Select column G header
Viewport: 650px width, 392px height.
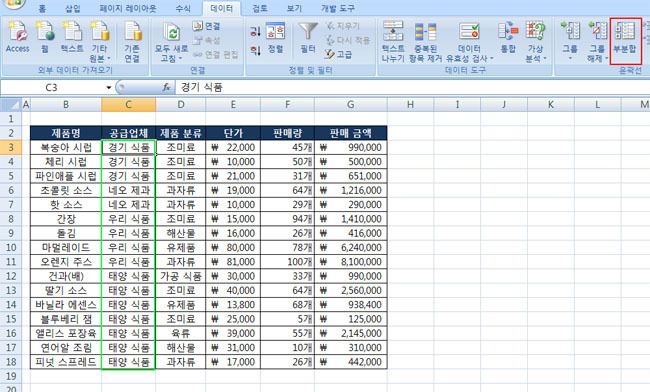351,104
